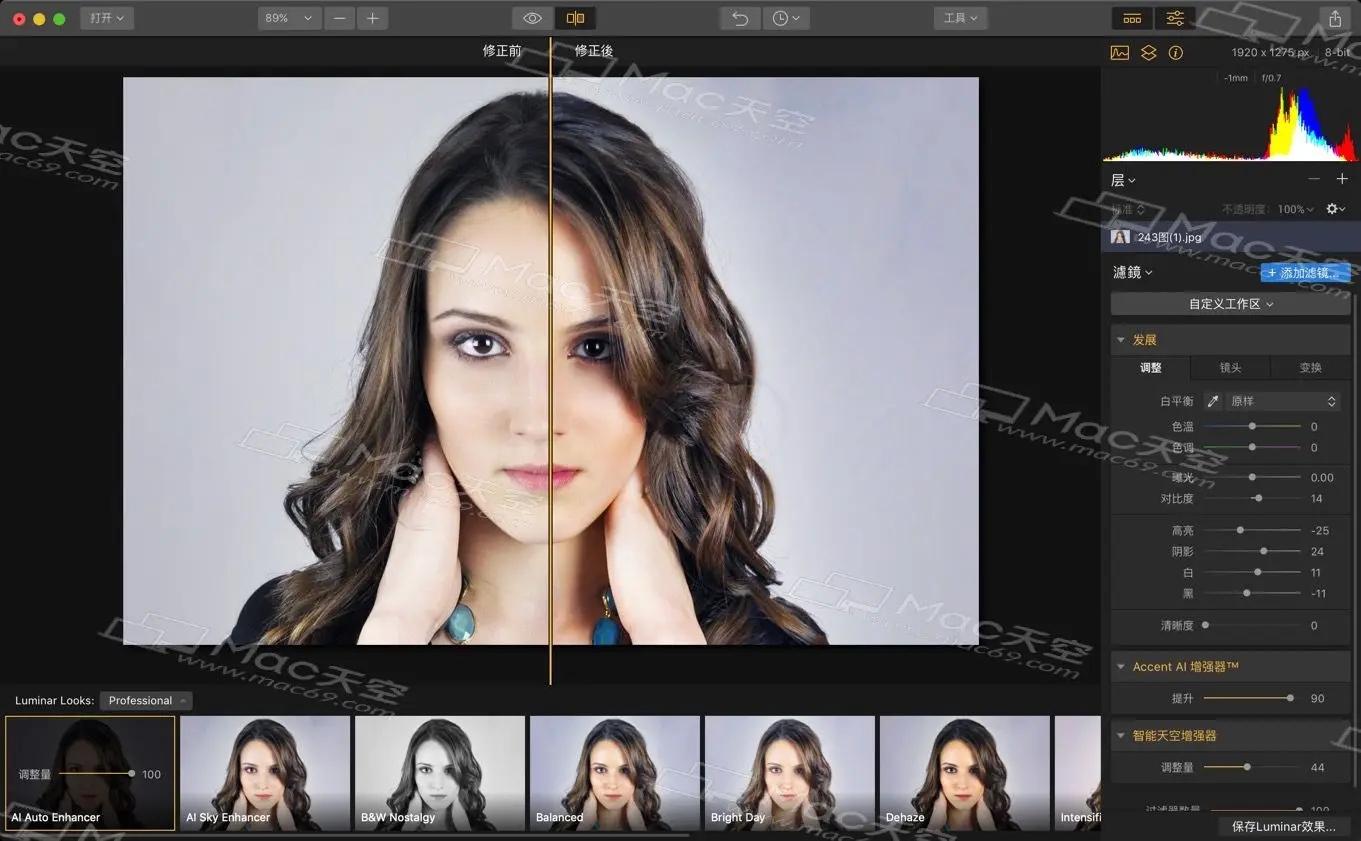
Task: Add new layer with plus icon
Action: coord(1342,179)
